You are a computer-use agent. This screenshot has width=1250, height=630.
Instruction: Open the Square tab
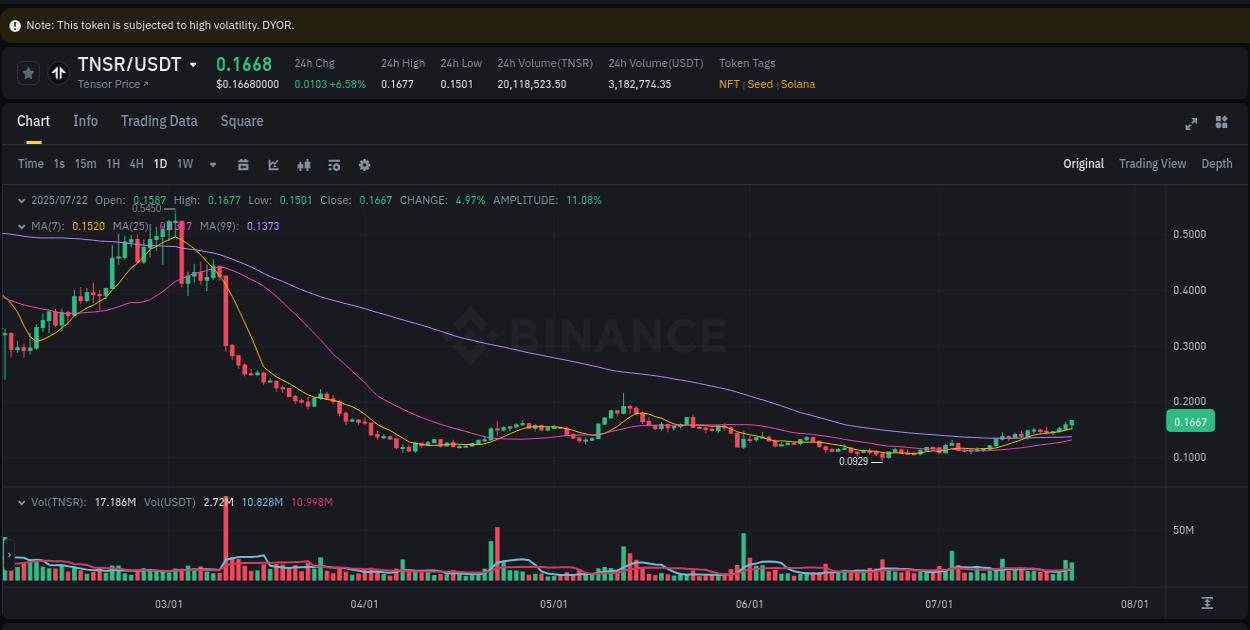pos(241,121)
